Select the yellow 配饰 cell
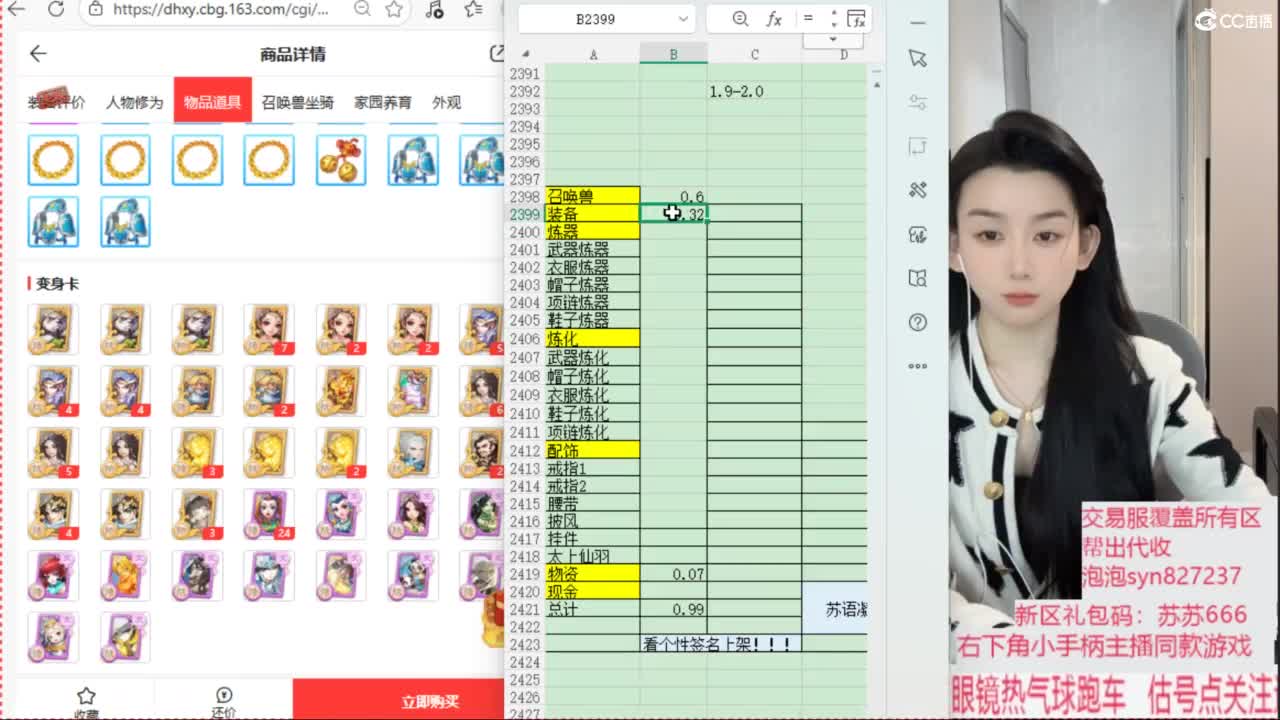Image resolution: width=1280 pixels, height=720 pixels. point(593,450)
